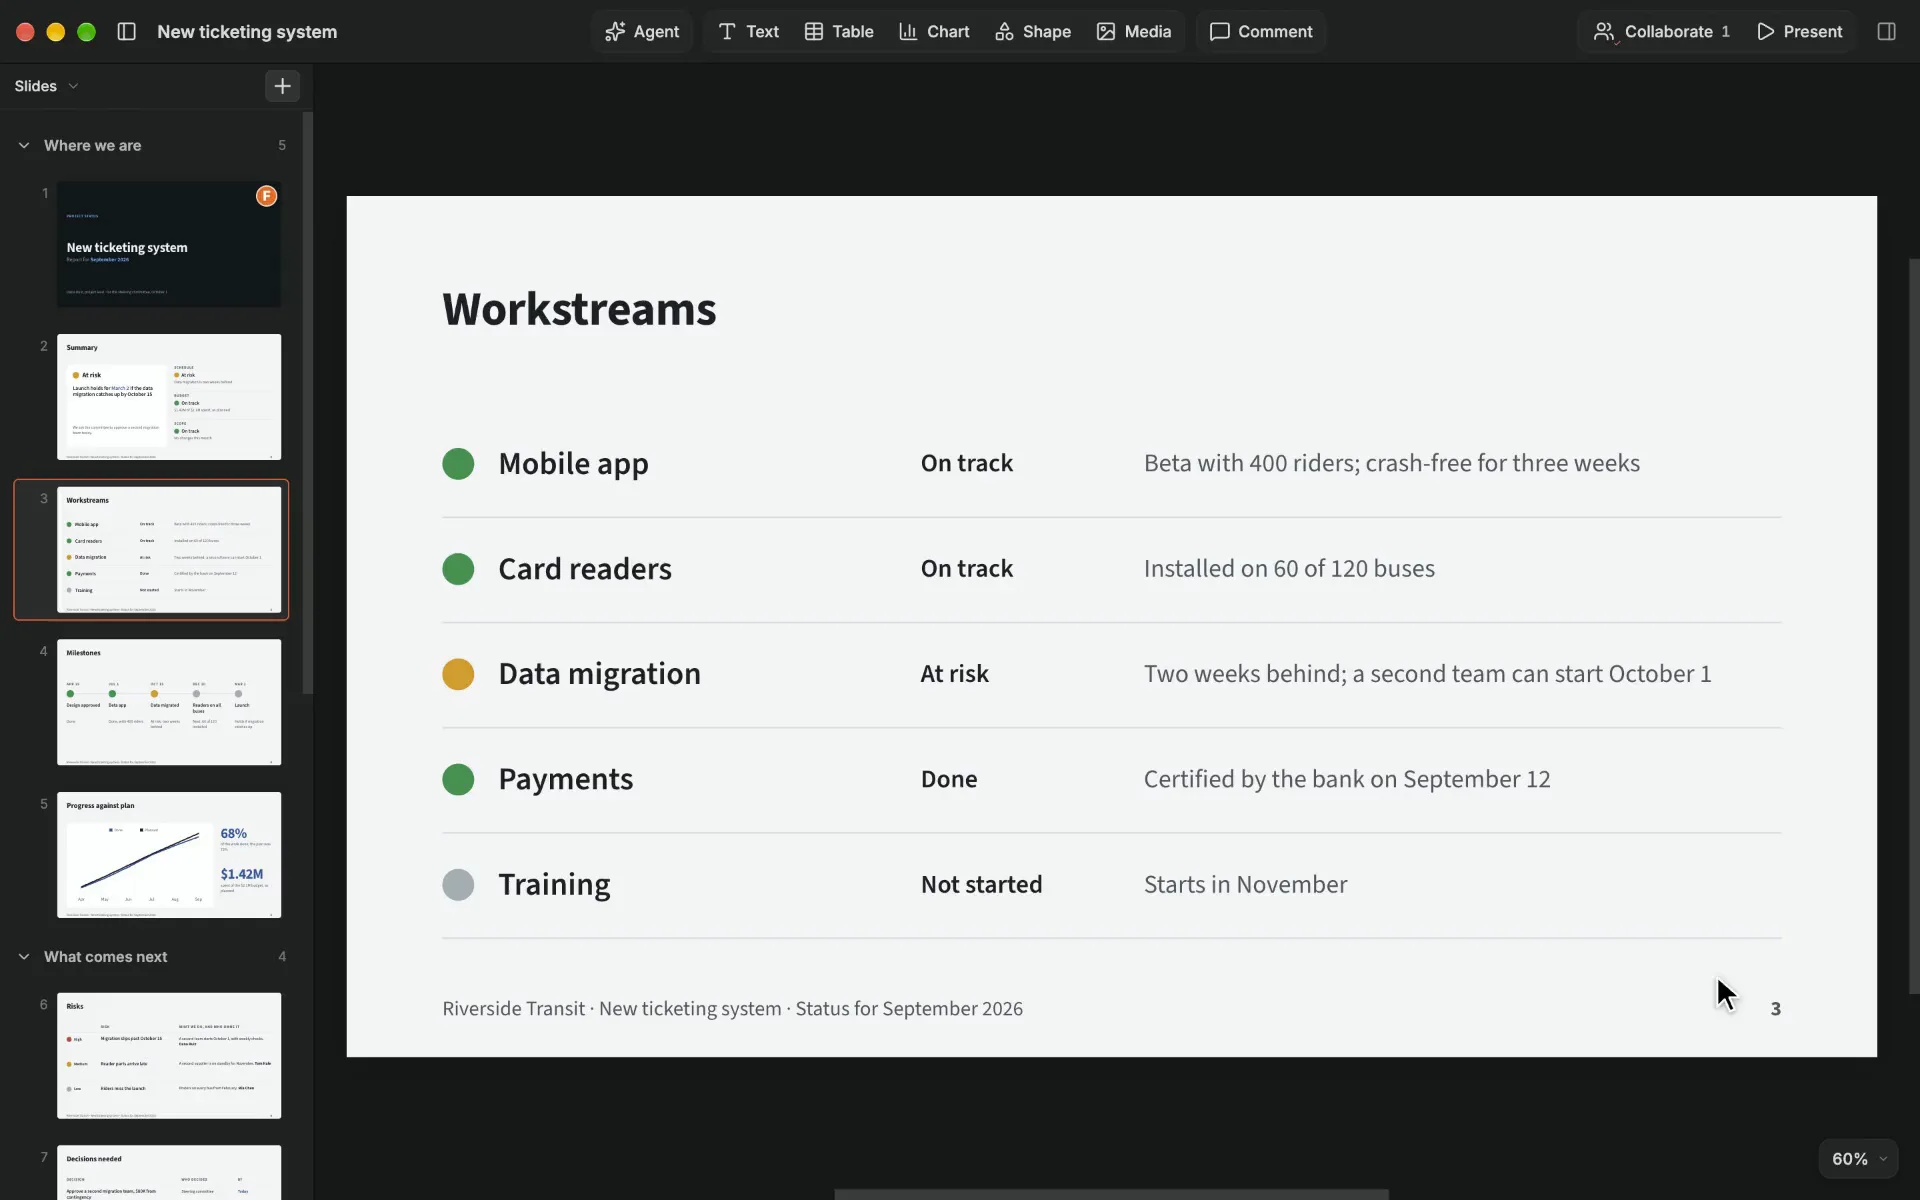Image resolution: width=1920 pixels, height=1200 pixels.
Task: Select slide 1 title thumbnail
Action: [x=169, y=244]
